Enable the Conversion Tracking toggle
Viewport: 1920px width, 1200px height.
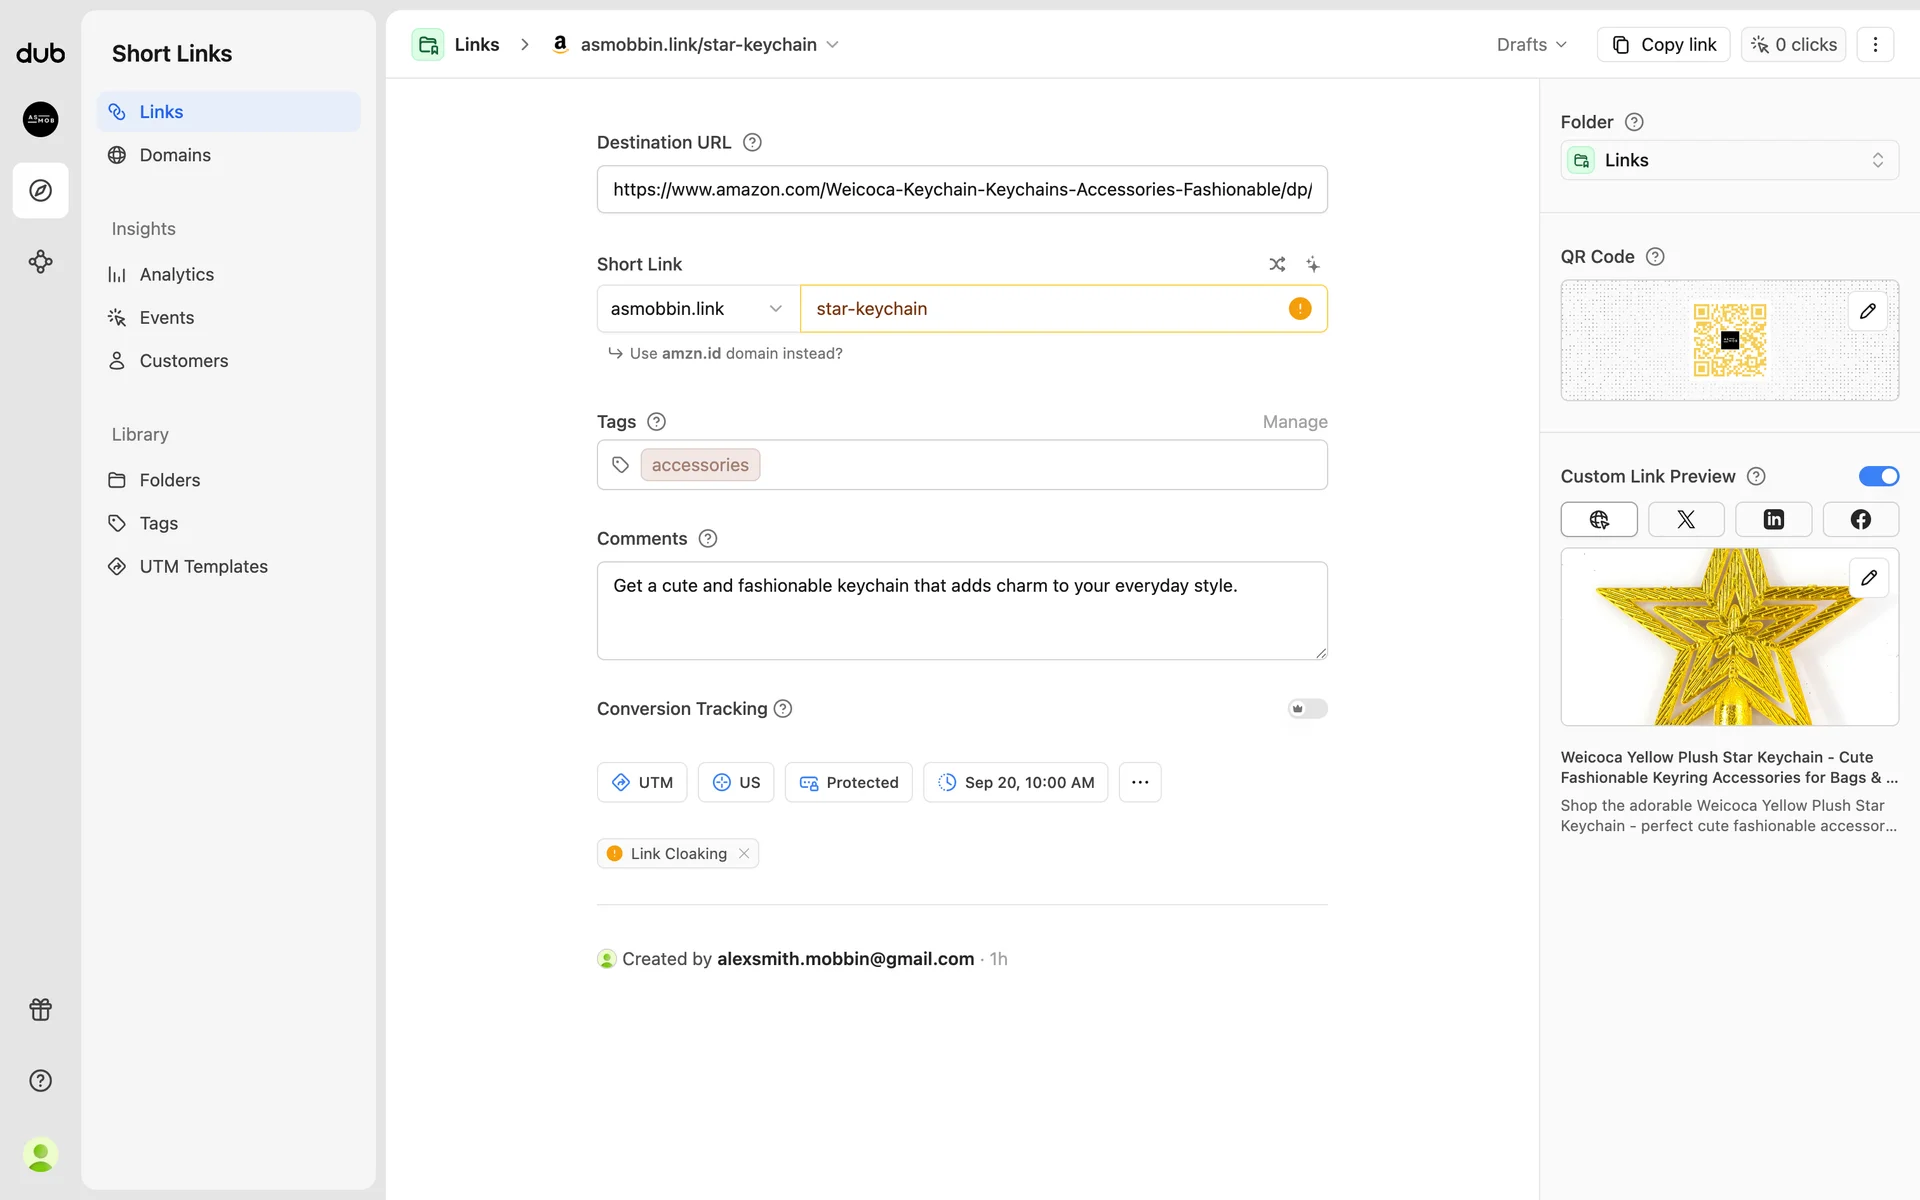tap(1307, 708)
